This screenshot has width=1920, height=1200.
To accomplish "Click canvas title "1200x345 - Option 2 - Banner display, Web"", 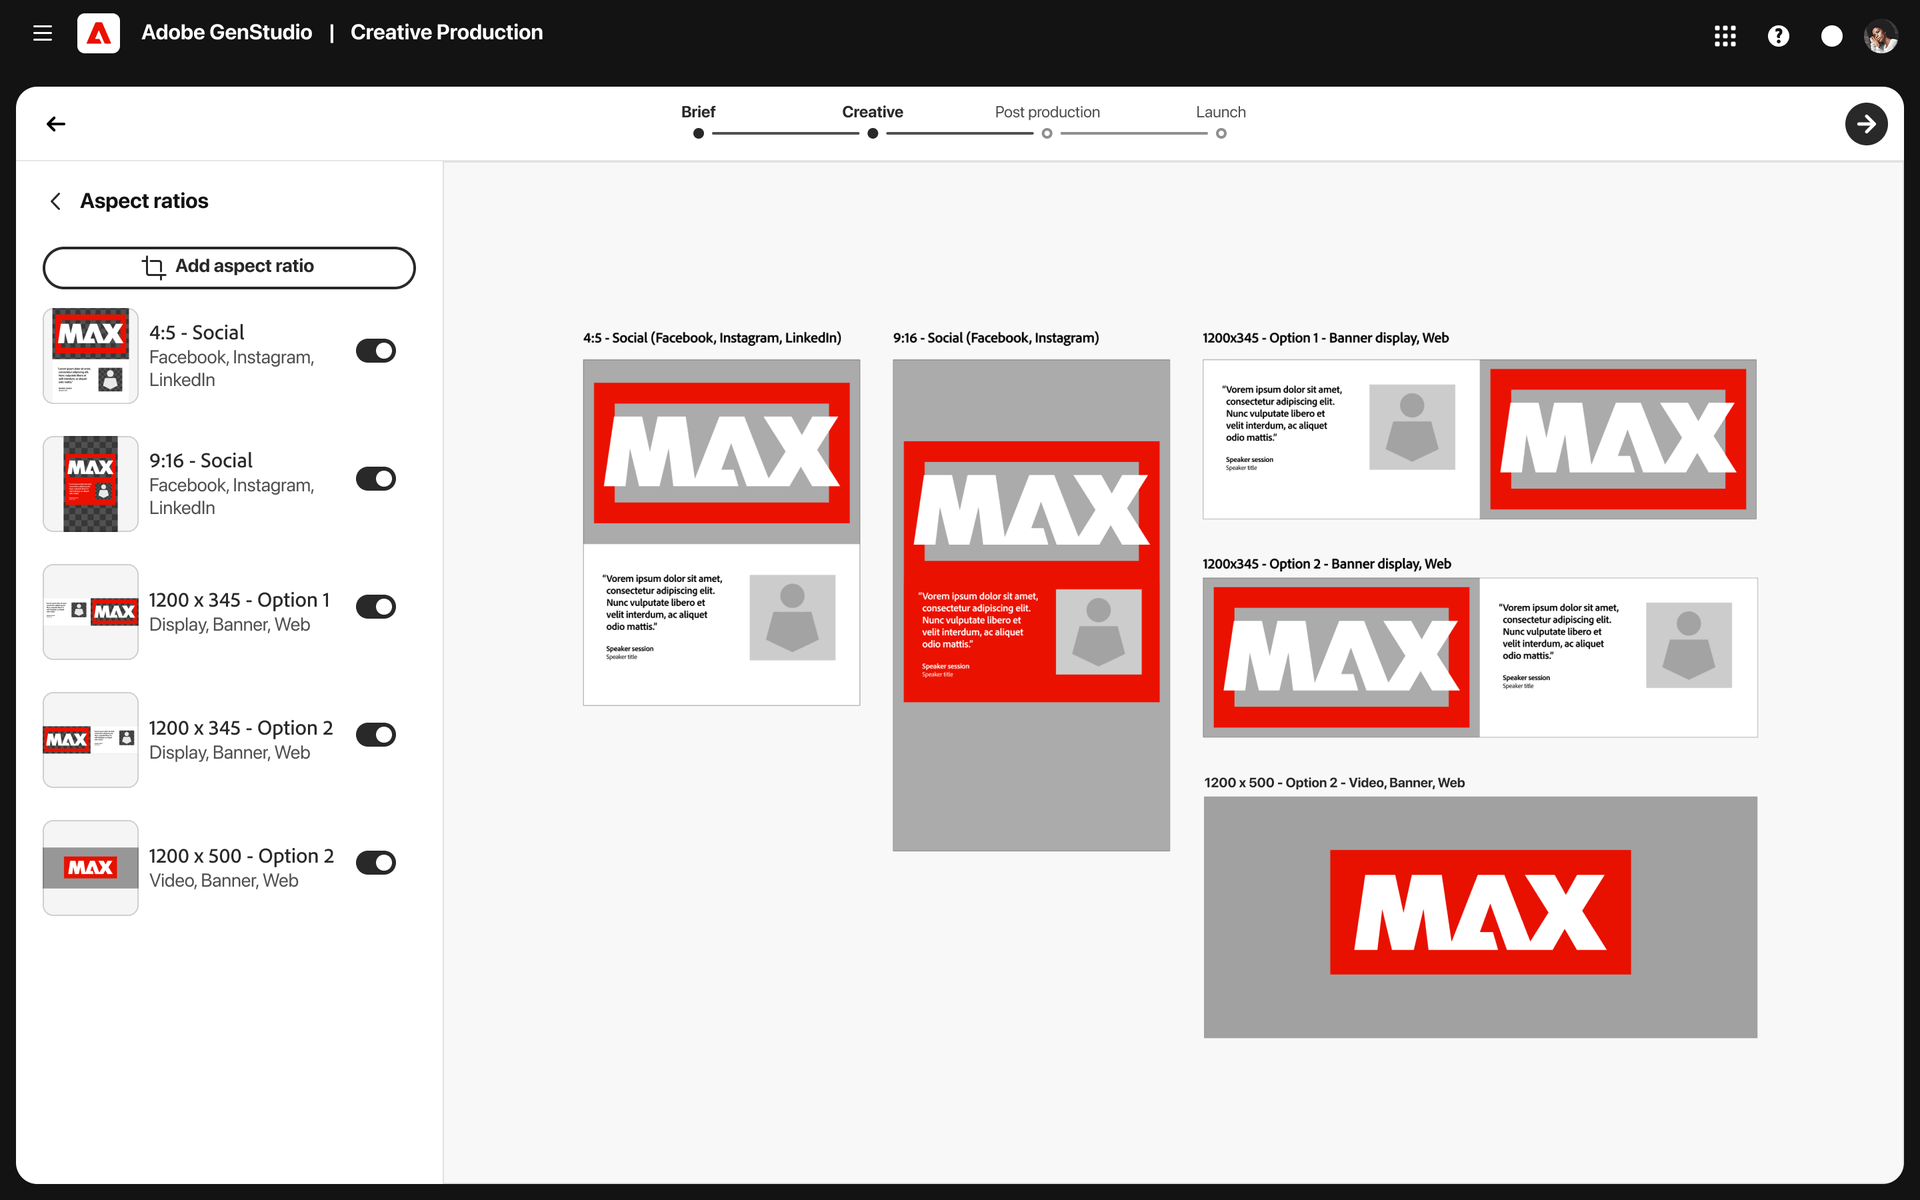I will coord(1327,564).
